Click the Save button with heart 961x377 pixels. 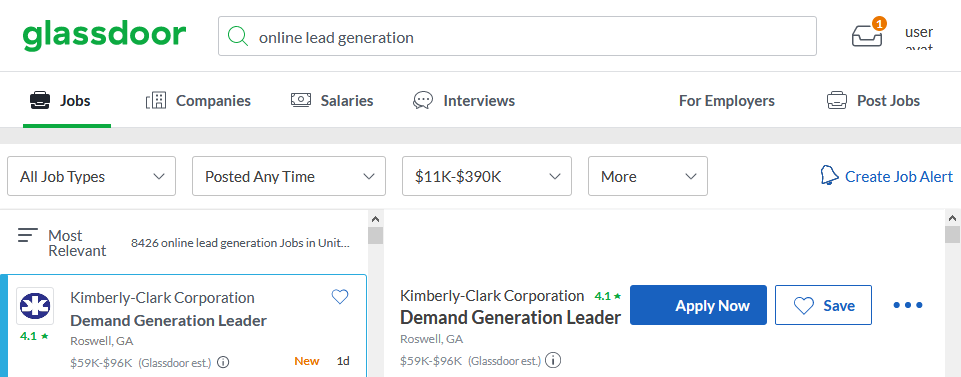(823, 305)
